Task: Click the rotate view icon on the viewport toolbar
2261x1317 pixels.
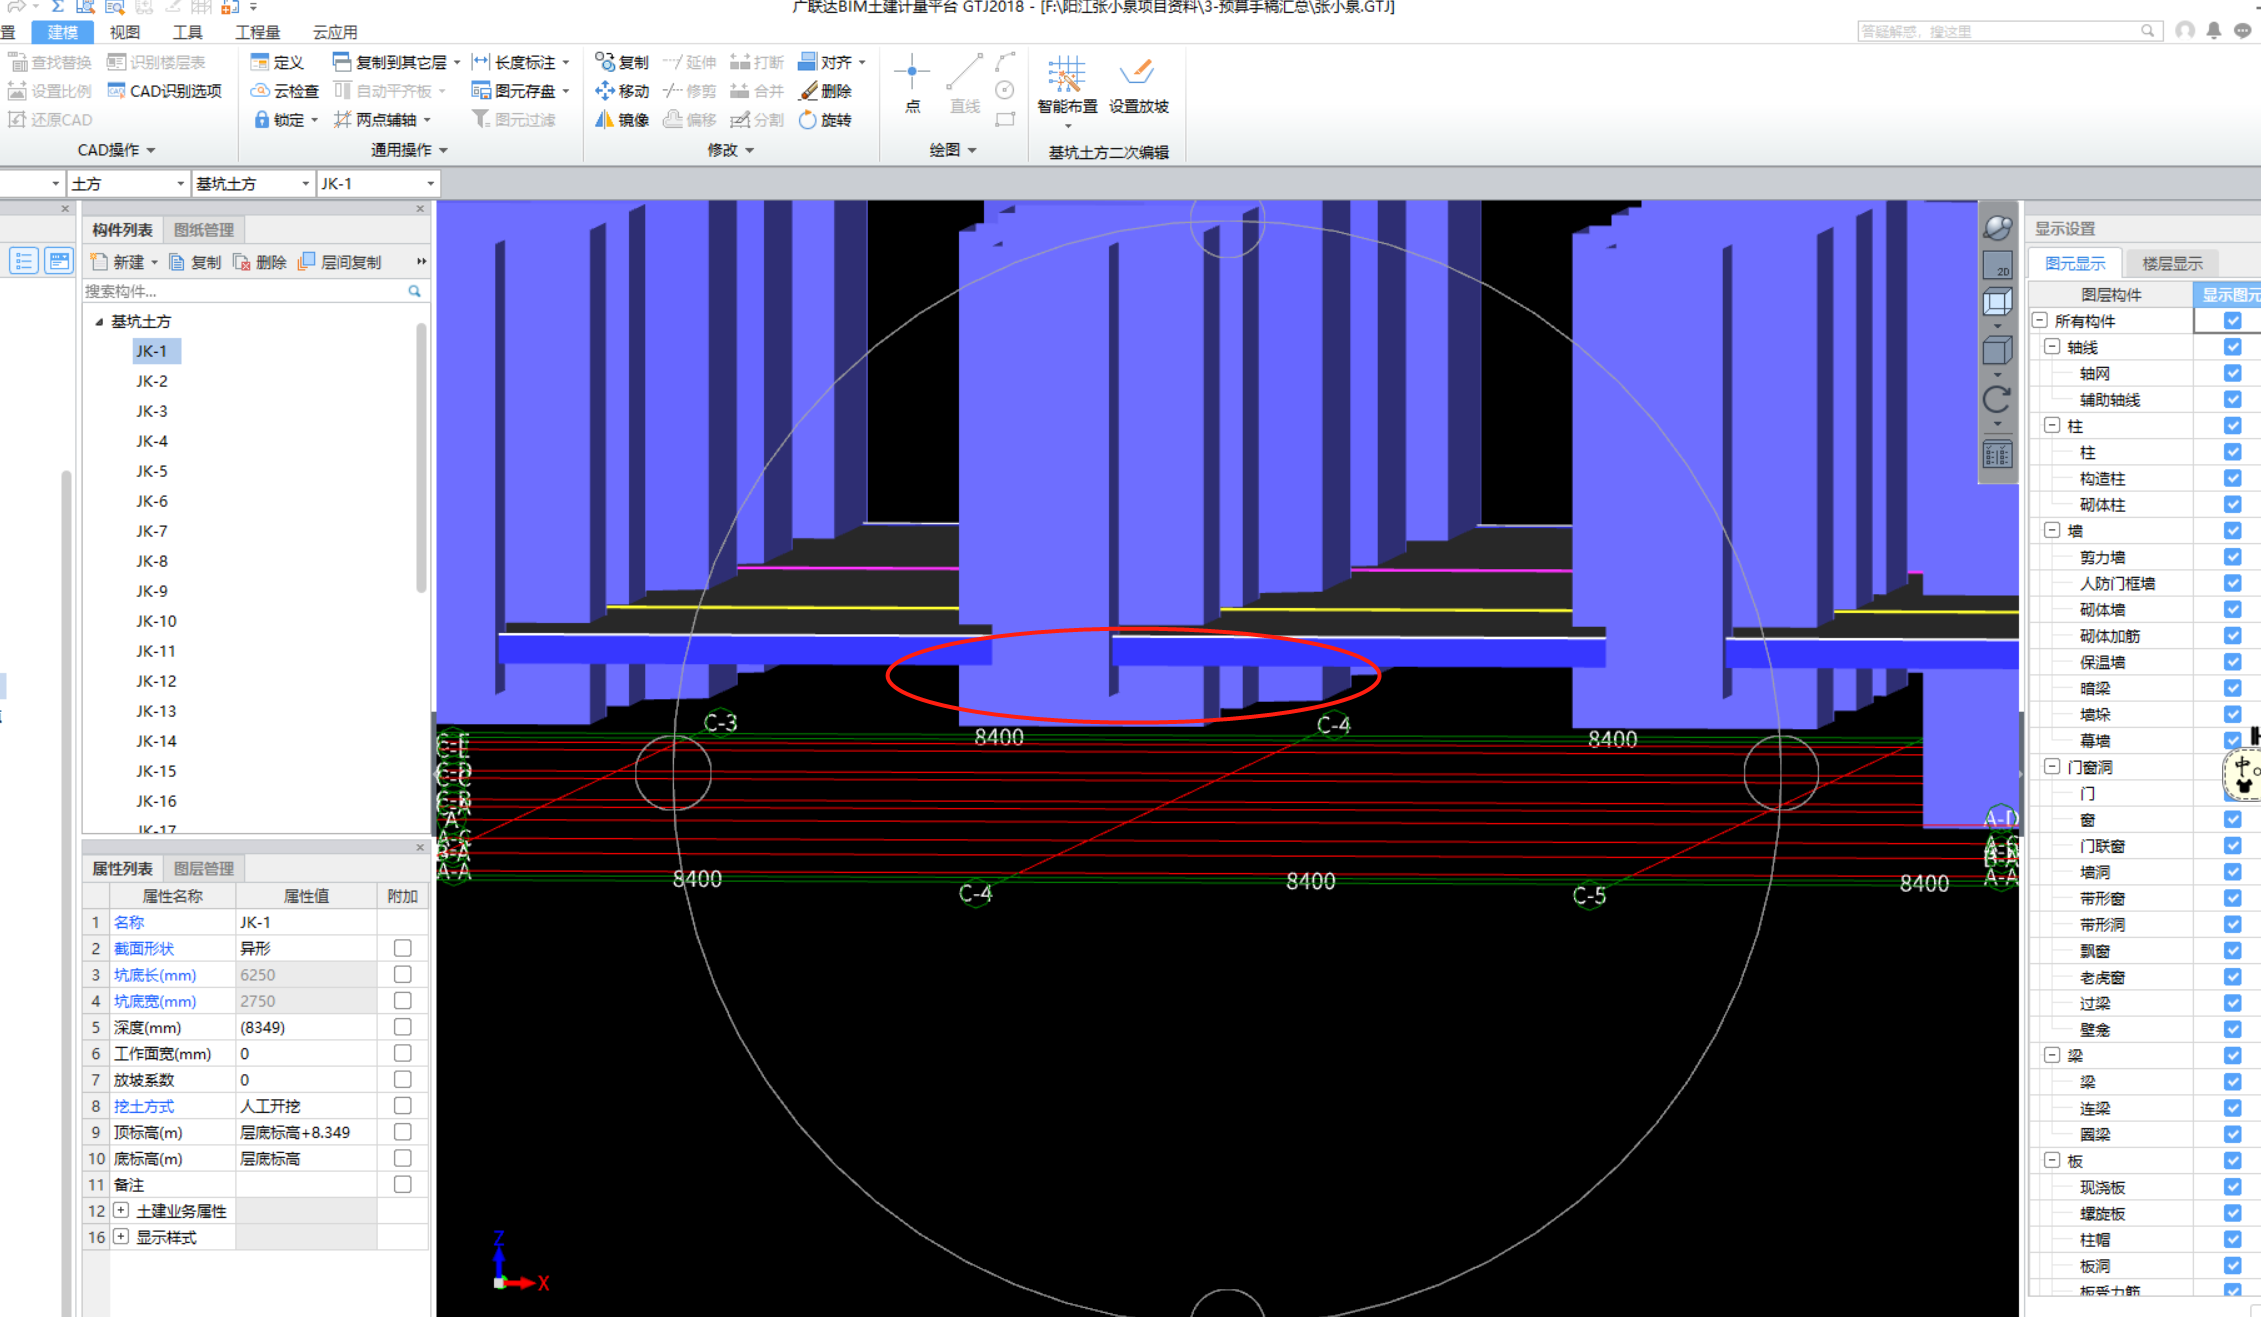Action: 1997,400
